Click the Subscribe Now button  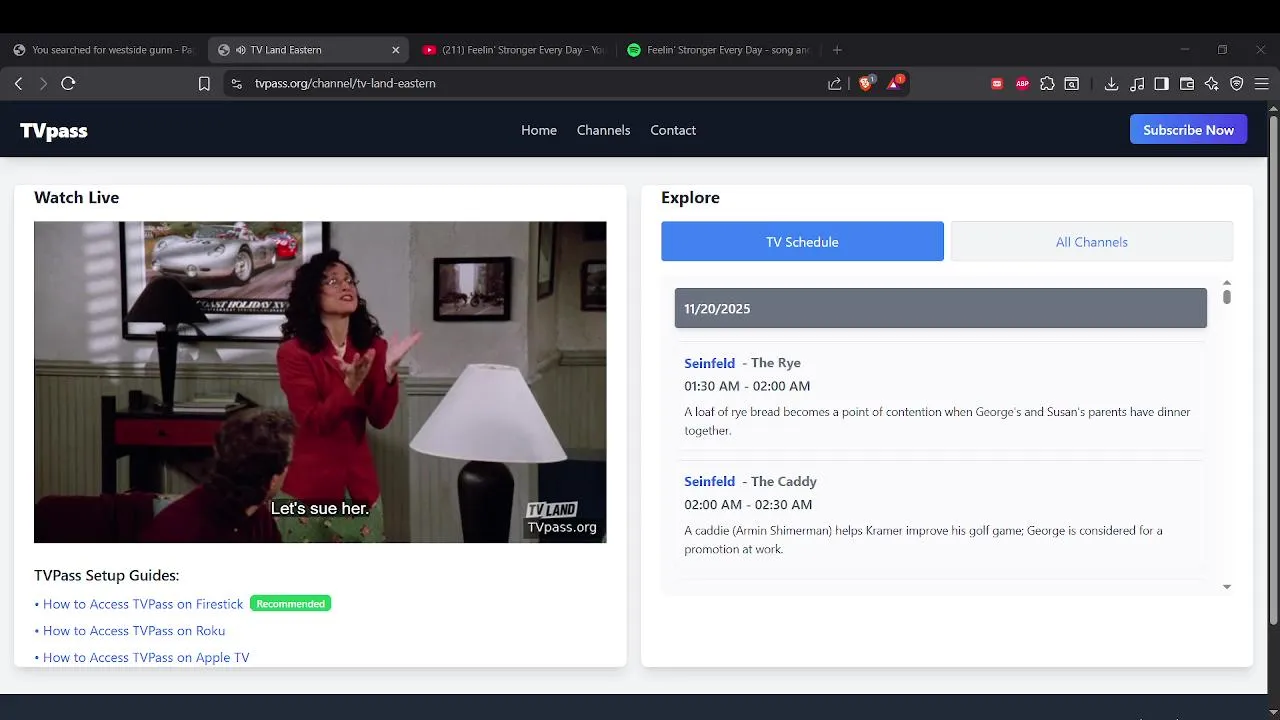(1188, 130)
